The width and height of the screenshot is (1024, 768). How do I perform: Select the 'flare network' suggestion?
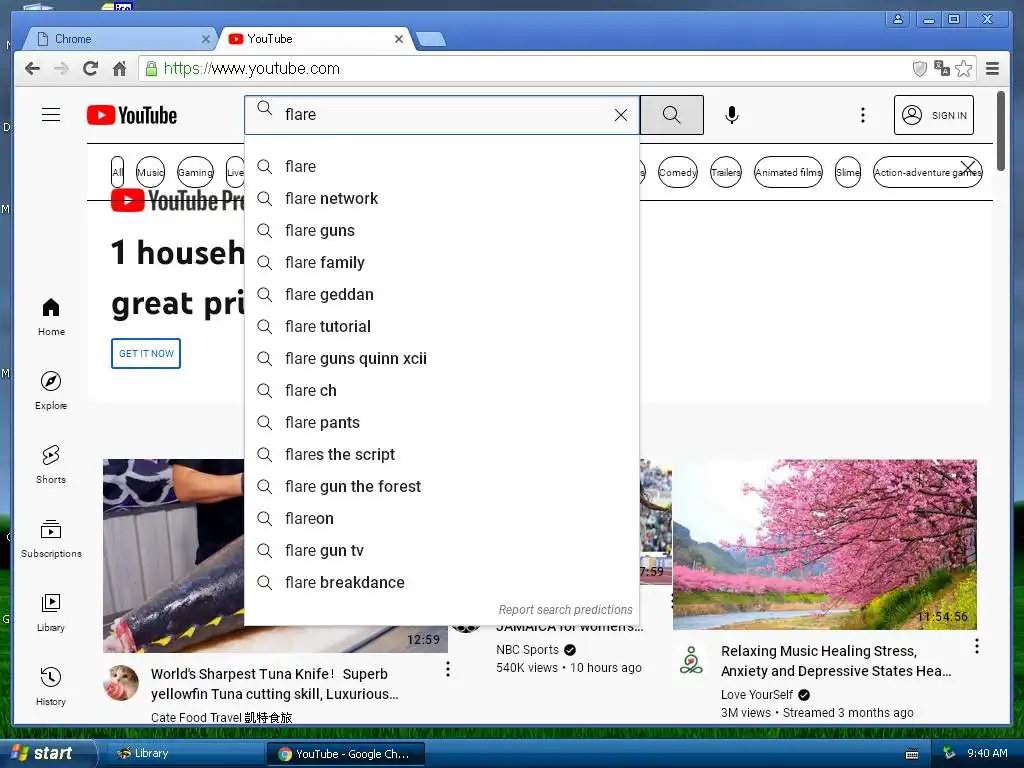click(441, 199)
